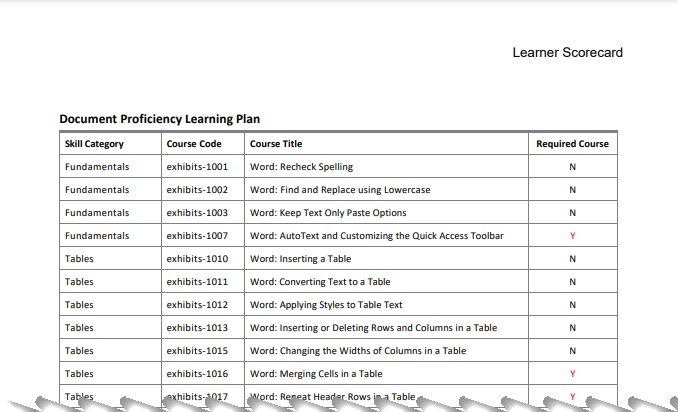The image size is (678, 412).
Task: Select the course code exhibits-1016
Action: [197, 373]
